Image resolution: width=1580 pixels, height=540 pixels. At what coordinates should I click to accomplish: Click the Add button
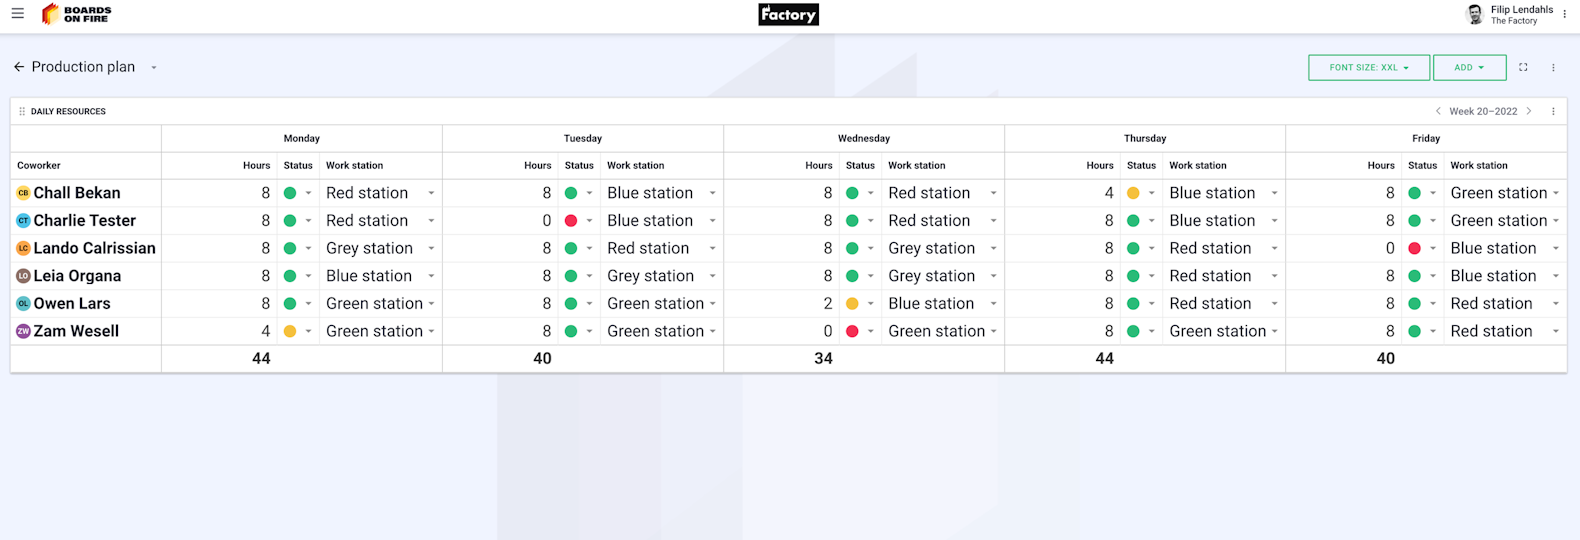click(1469, 67)
